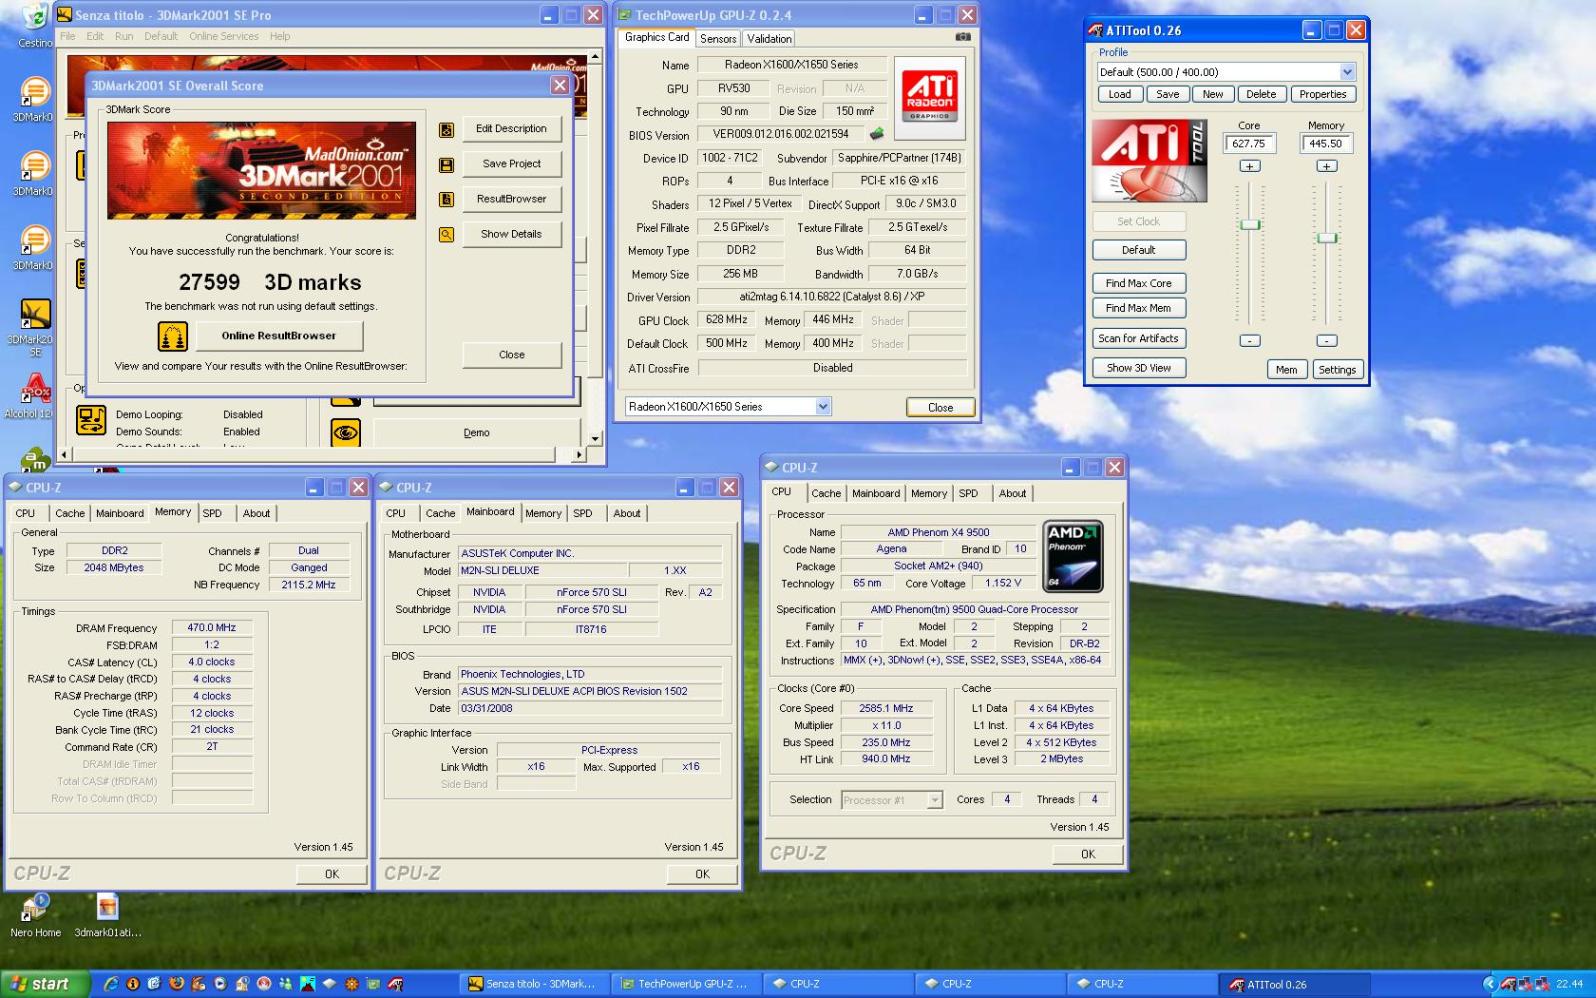
Task: Decrease ATITool Core clock with minus button
Action: tap(1250, 340)
